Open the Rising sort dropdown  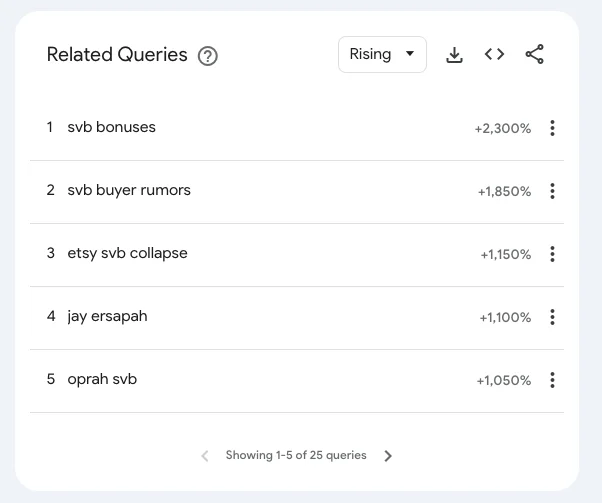382,55
